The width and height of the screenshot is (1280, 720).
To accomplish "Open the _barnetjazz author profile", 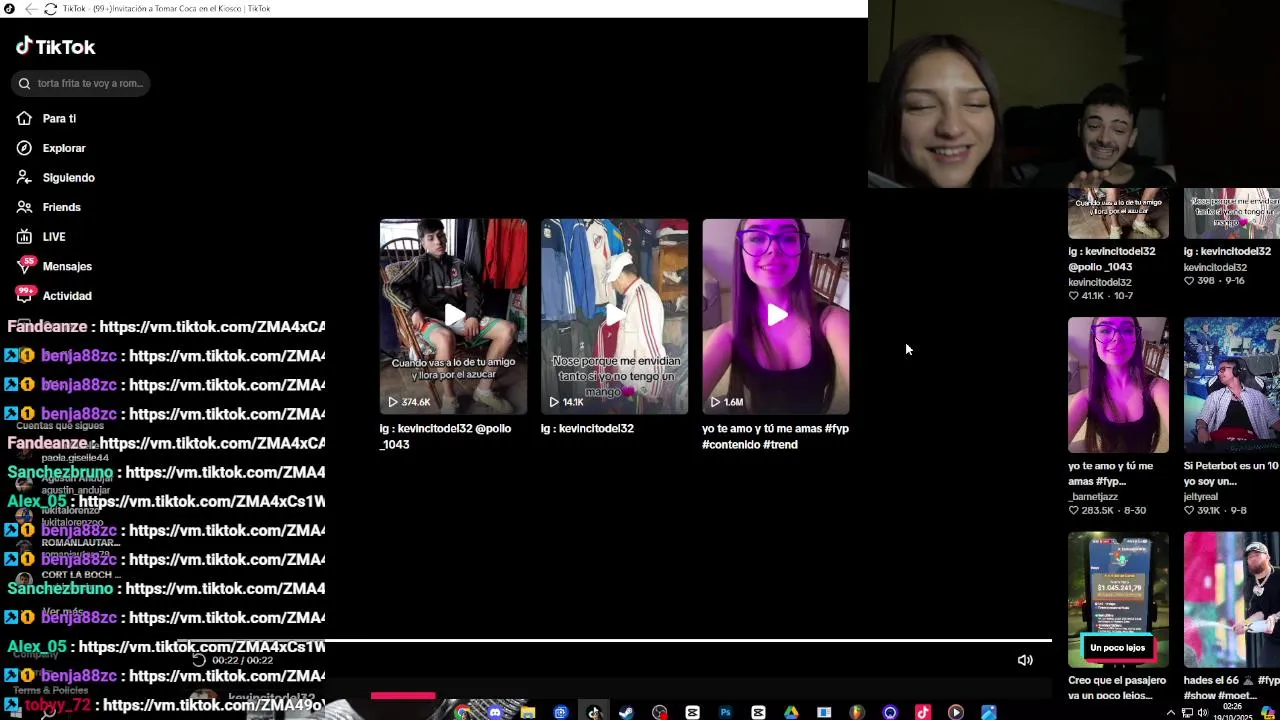I will [1093, 496].
